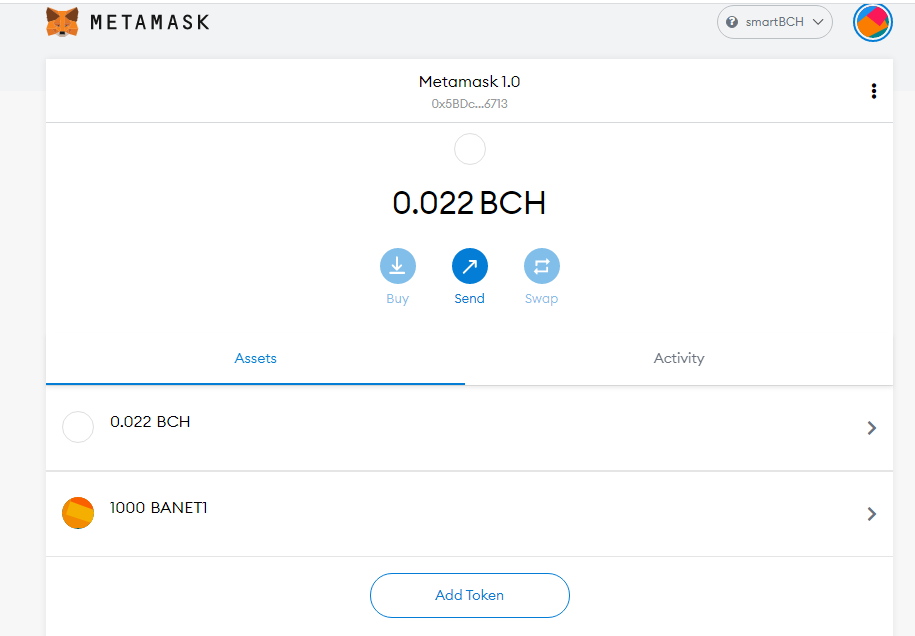Click the Send label
Image resolution: width=915 pixels, height=636 pixels.
pos(469,299)
